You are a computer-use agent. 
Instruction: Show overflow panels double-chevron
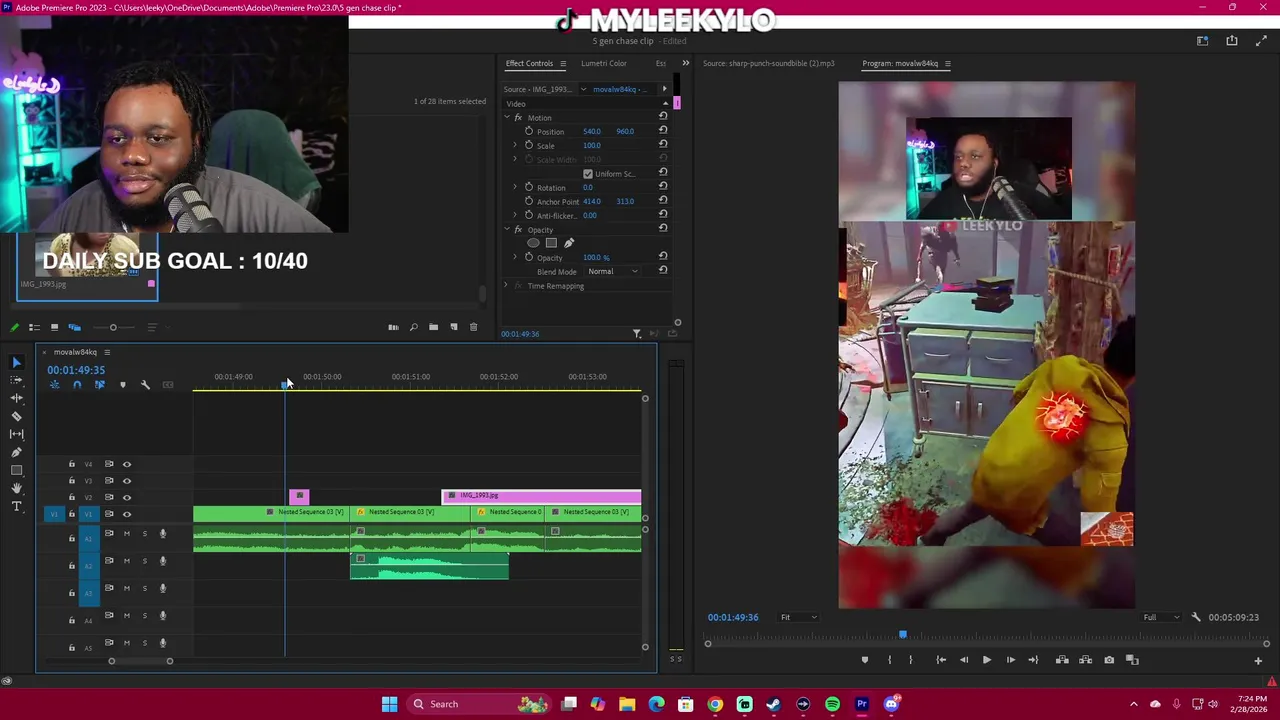pyautogui.click(x=685, y=63)
